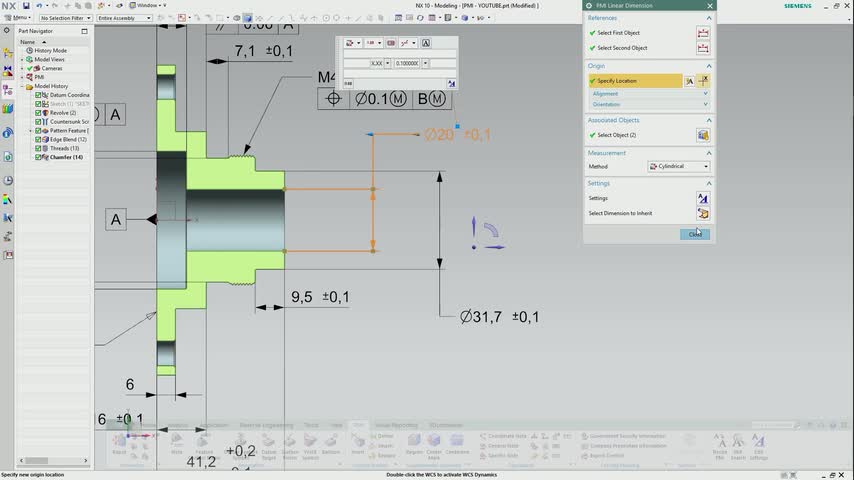854x480 pixels.
Task: Click the reference dimension icon in floating toolbar
Action: [391, 43]
